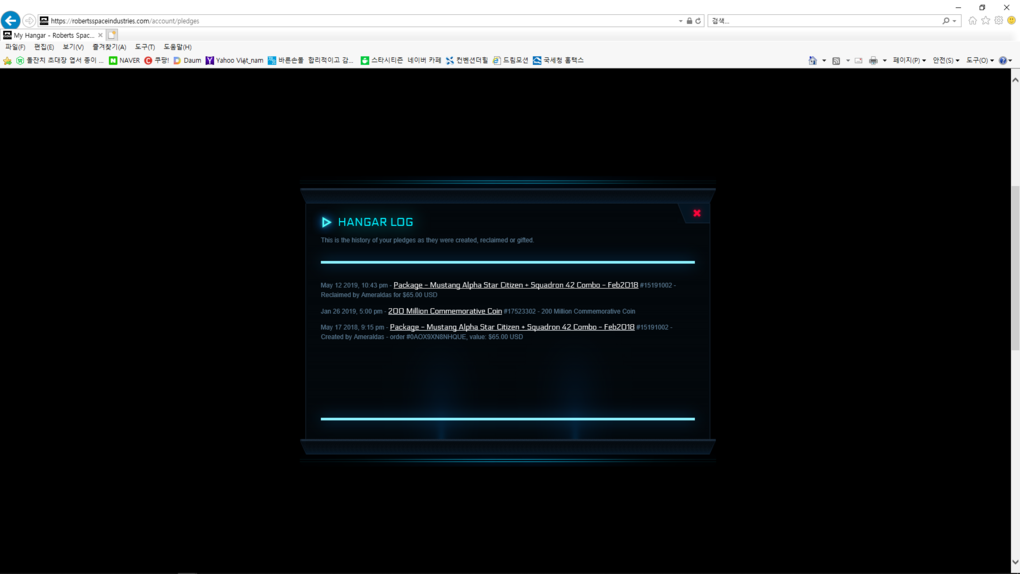Image resolution: width=1020 pixels, height=574 pixels.
Task: Click the command bar Home icon
Action: (x=812, y=61)
